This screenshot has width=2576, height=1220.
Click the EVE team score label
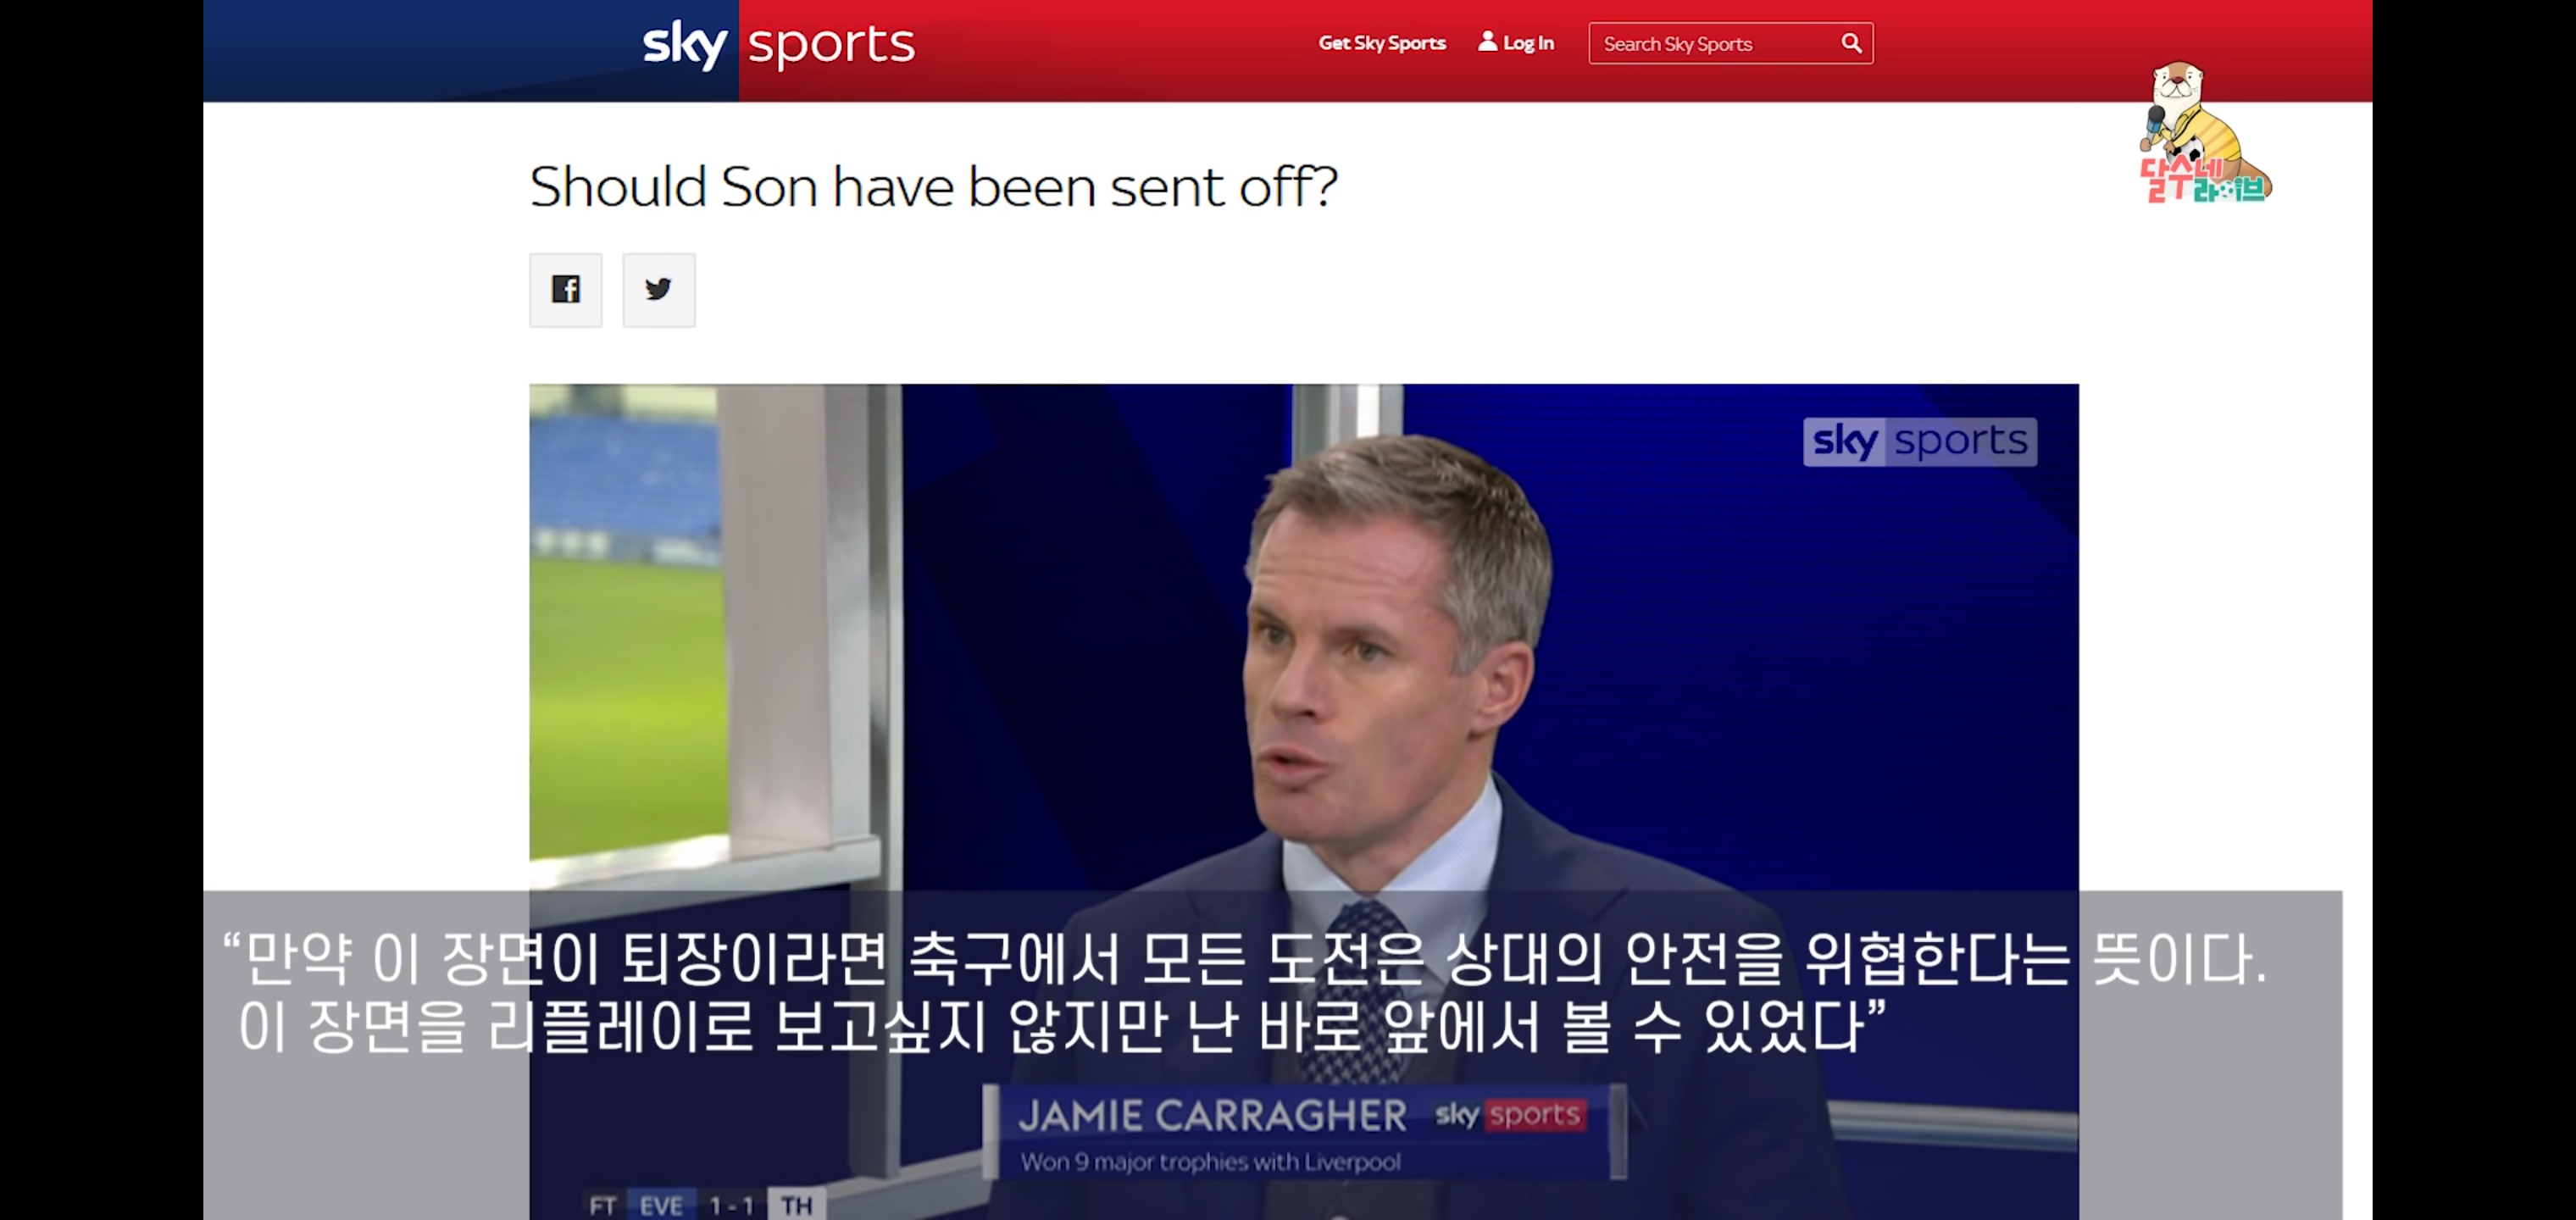pos(661,1205)
